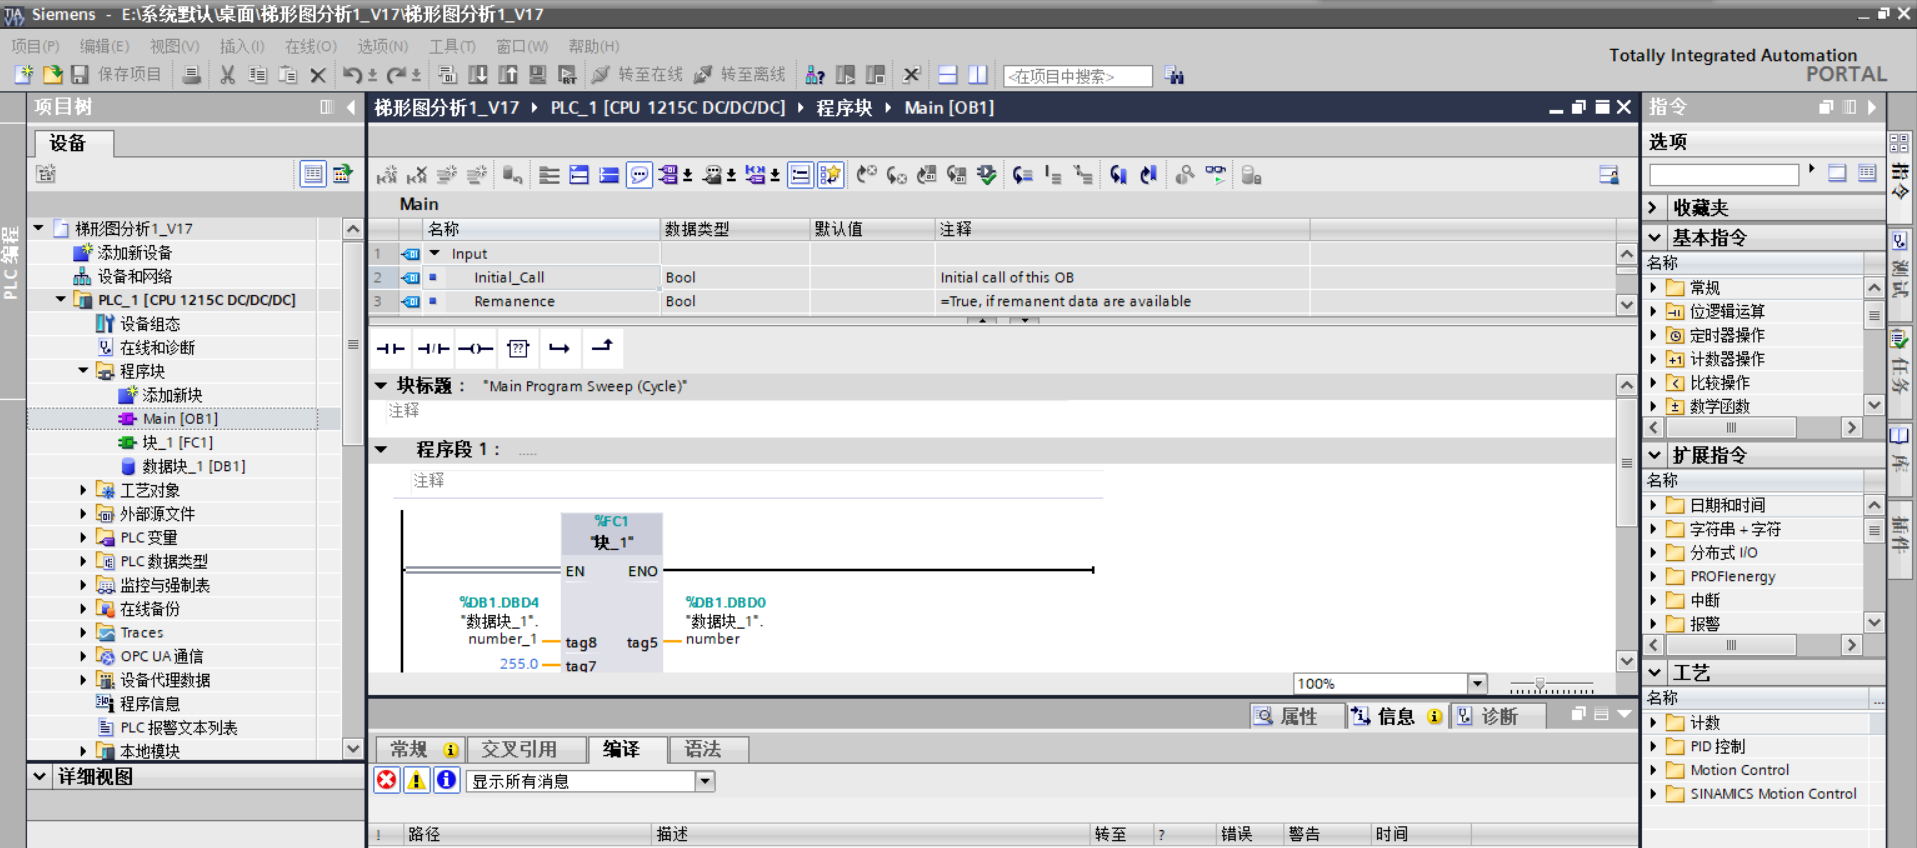Close all networks in the editor toolbar
The height and width of the screenshot is (848, 1917).
click(609, 175)
